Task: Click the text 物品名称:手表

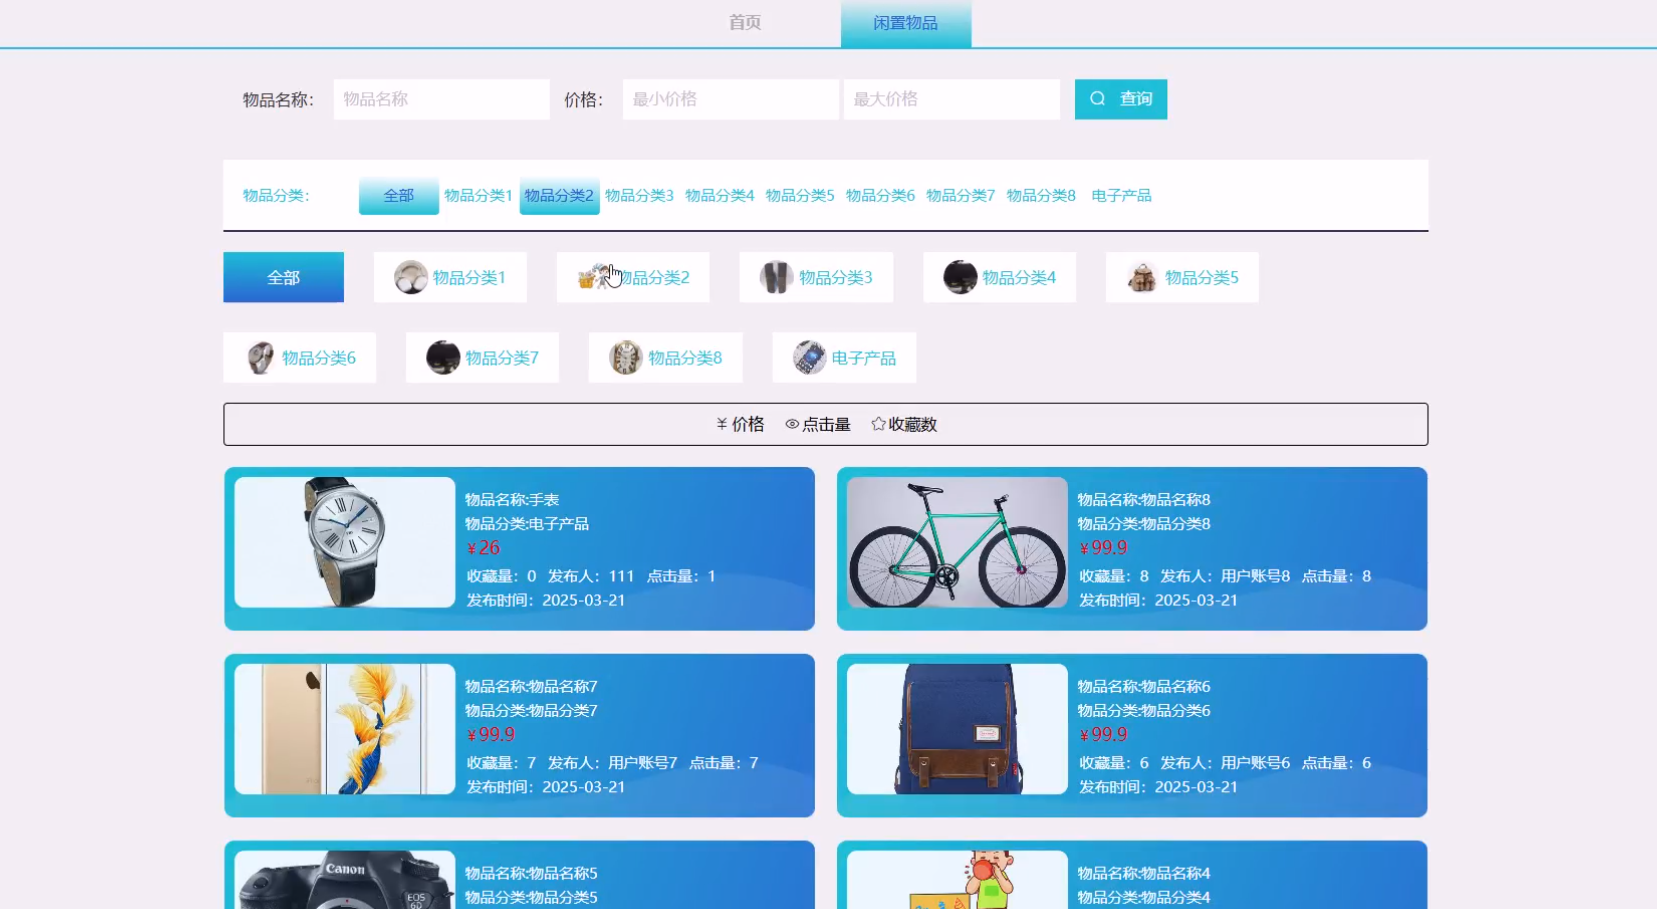Action: (512, 500)
